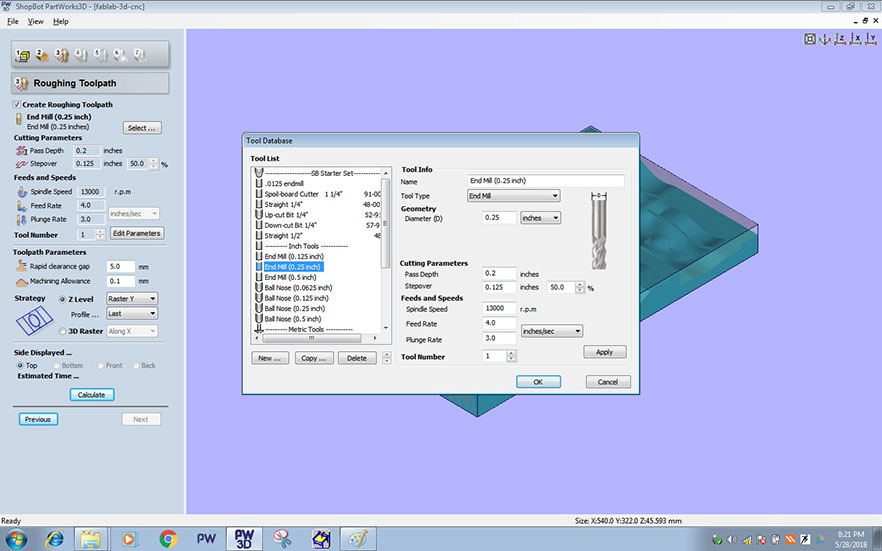This screenshot has height=551, width=882.
Task: Open Snipping Tool from taskbar
Action: [282, 539]
